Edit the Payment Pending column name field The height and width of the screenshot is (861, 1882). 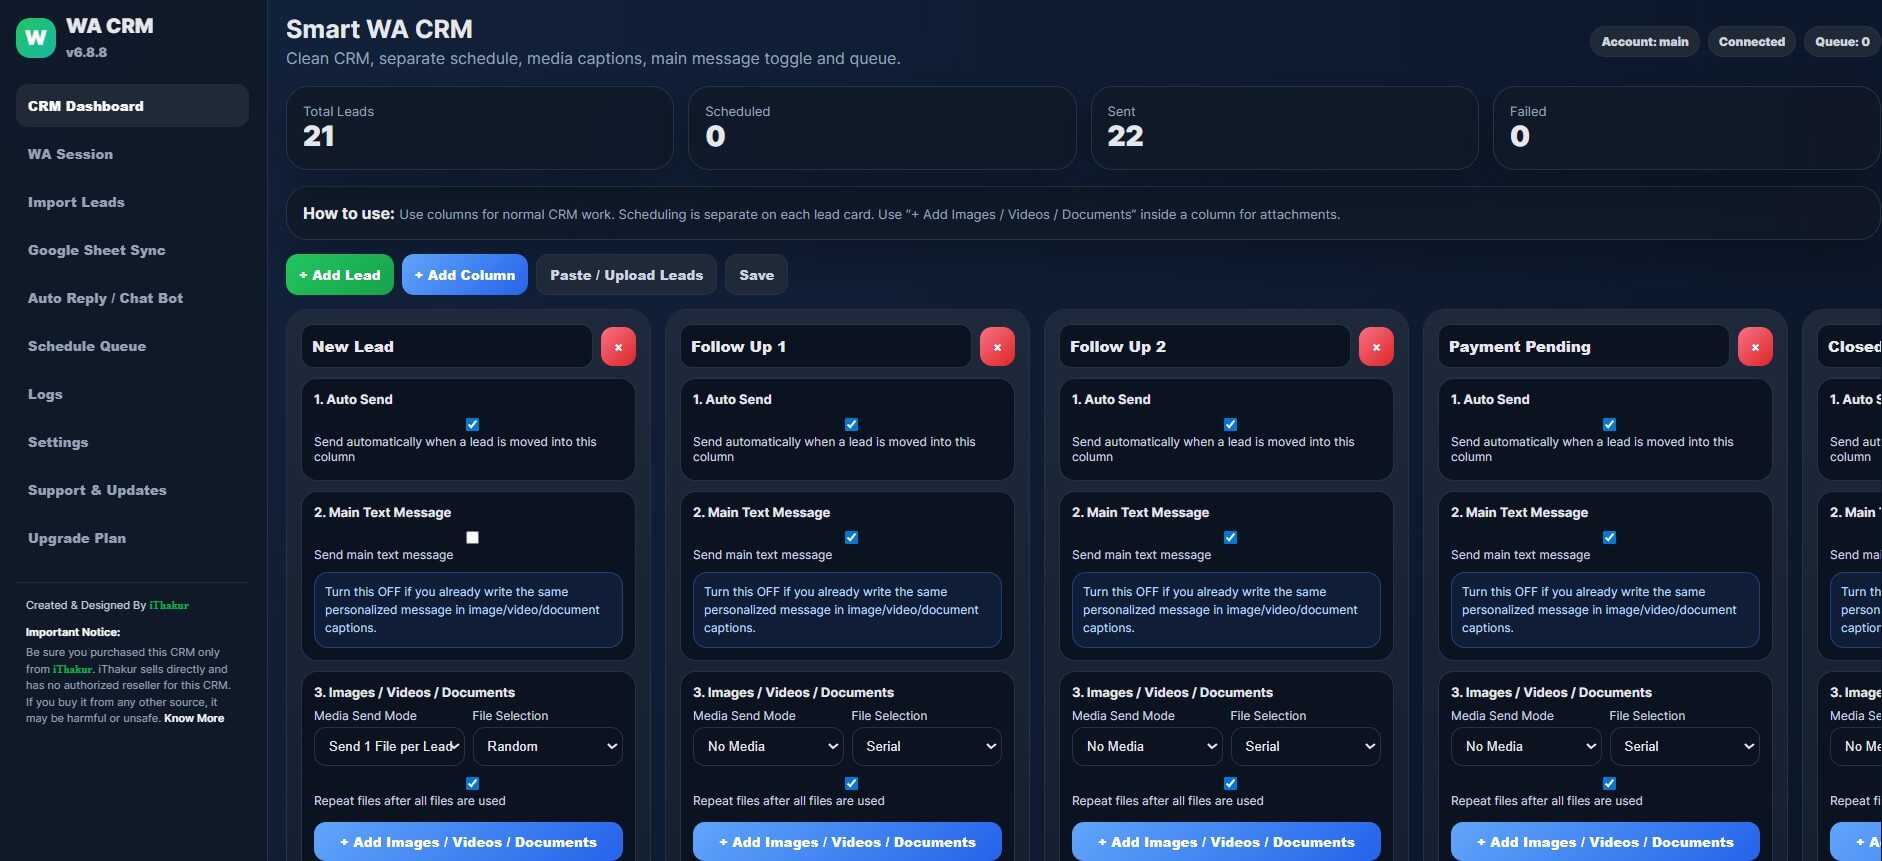tap(1584, 347)
